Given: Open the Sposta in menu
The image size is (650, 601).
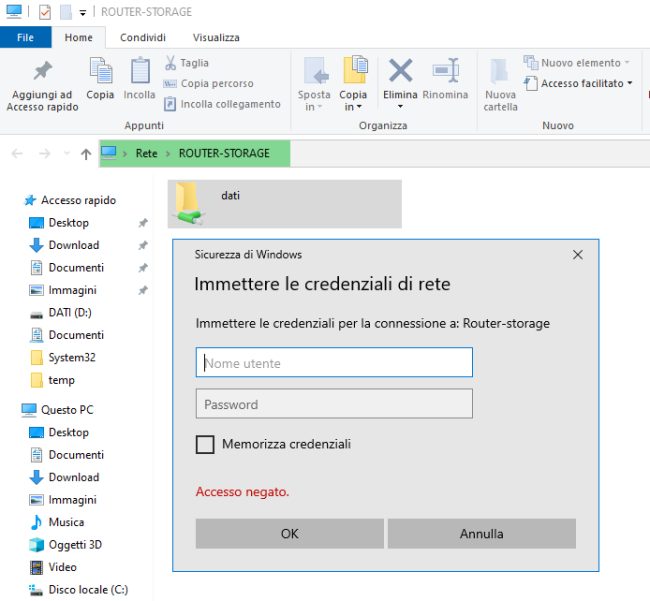Looking at the screenshot, I should tap(314, 84).
